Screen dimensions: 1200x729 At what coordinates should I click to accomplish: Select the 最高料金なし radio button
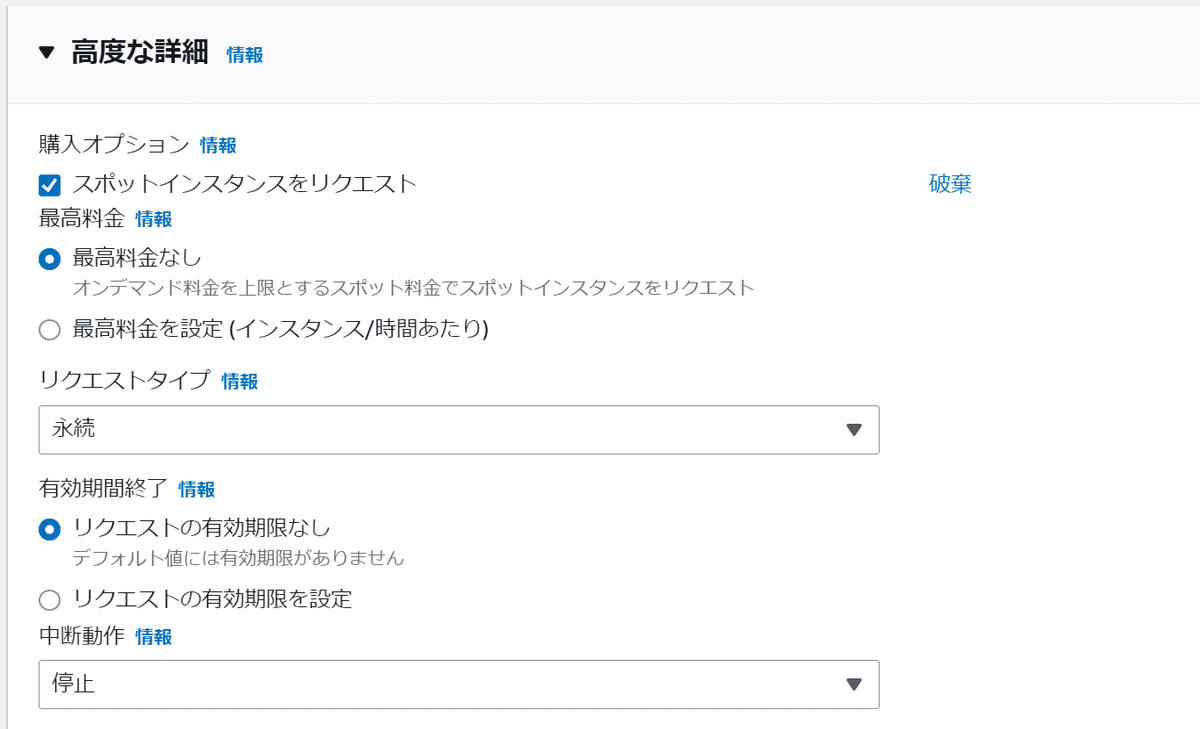[50, 259]
